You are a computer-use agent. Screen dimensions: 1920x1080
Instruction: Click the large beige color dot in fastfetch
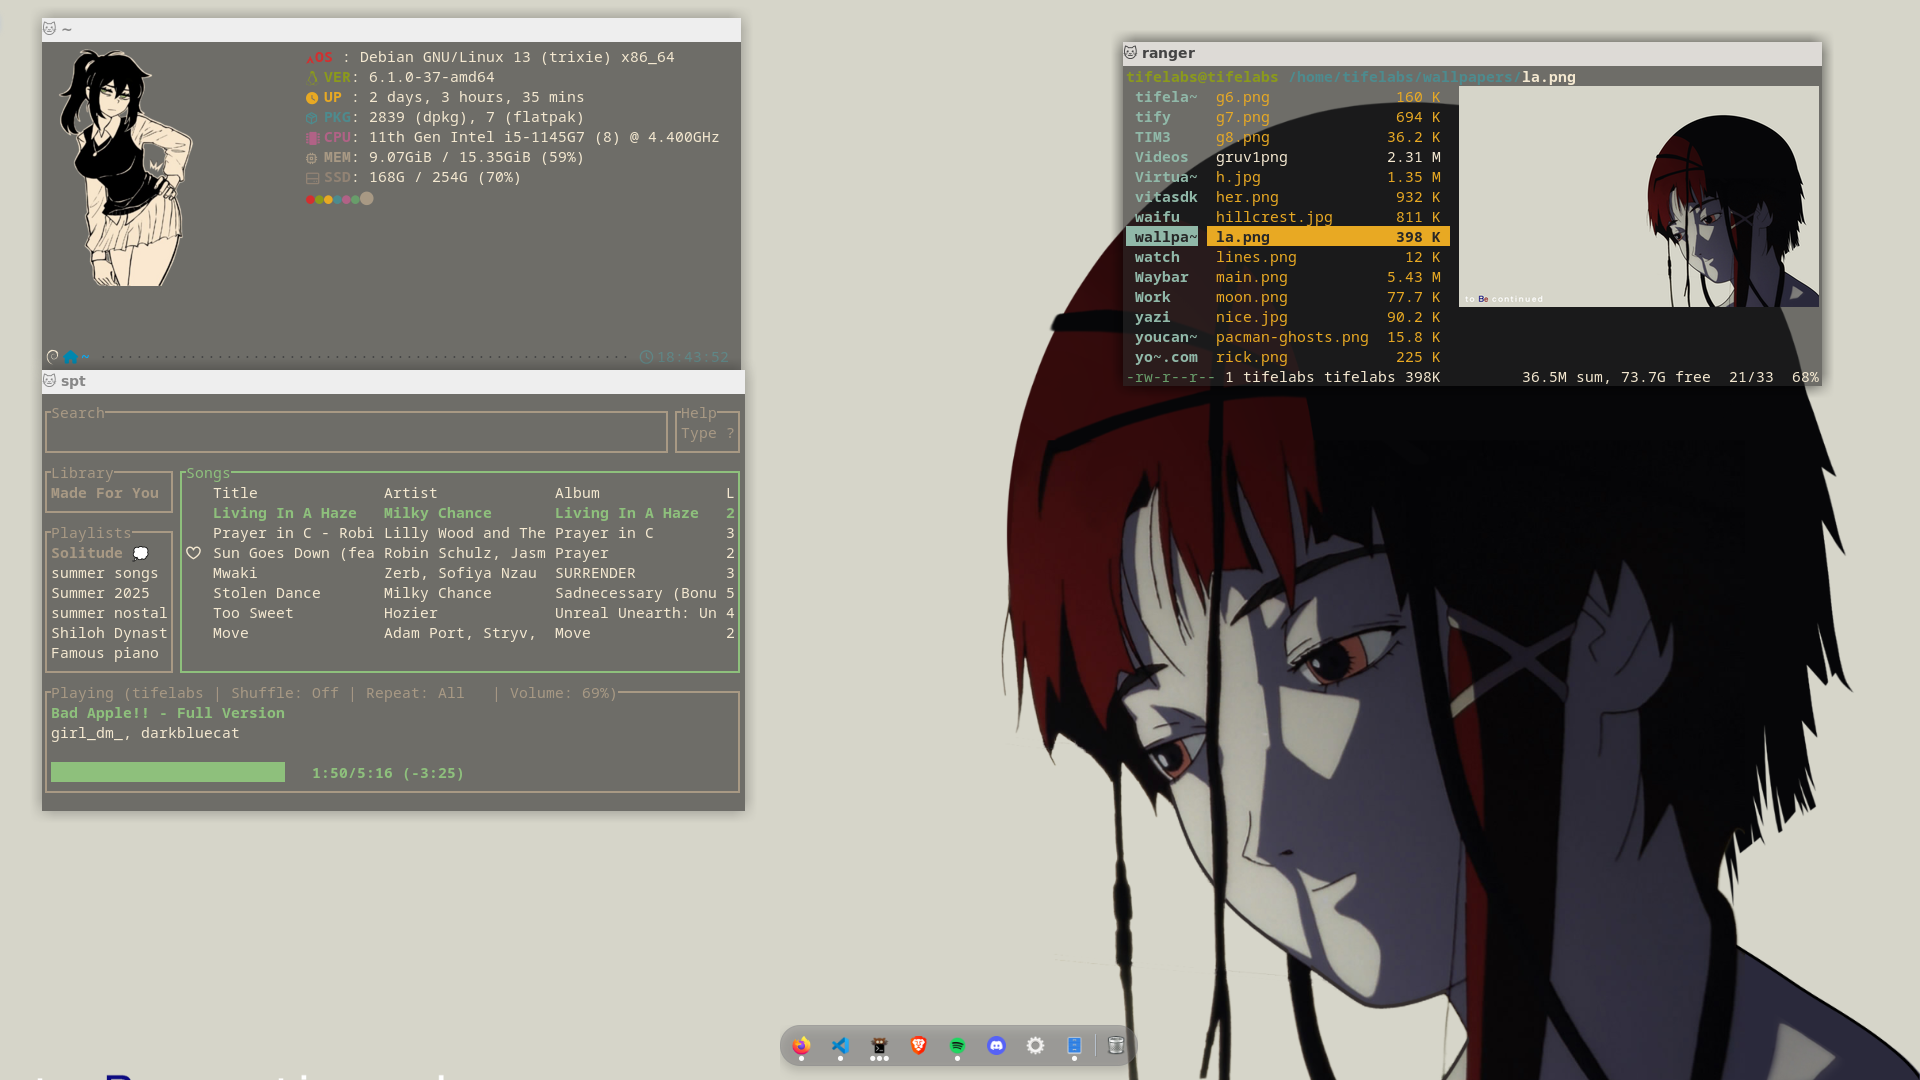coord(367,199)
